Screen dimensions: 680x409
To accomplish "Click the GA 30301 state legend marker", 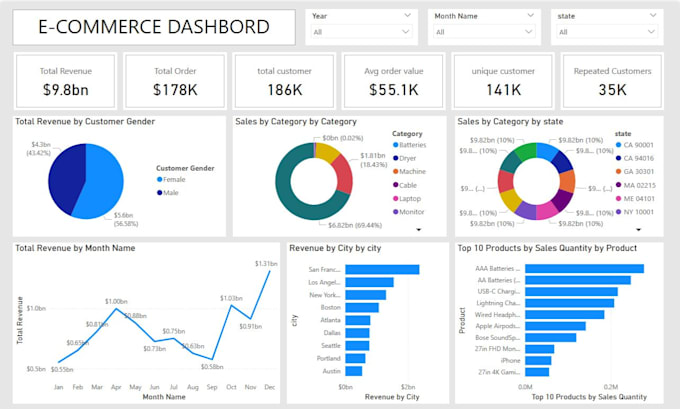I will coord(618,172).
